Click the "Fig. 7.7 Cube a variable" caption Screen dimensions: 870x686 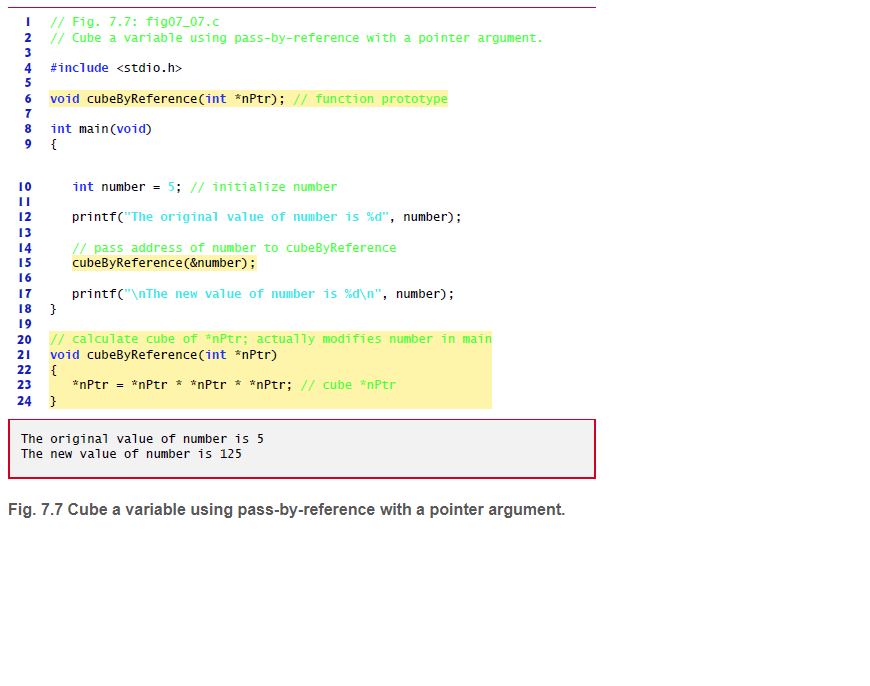click(286, 510)
